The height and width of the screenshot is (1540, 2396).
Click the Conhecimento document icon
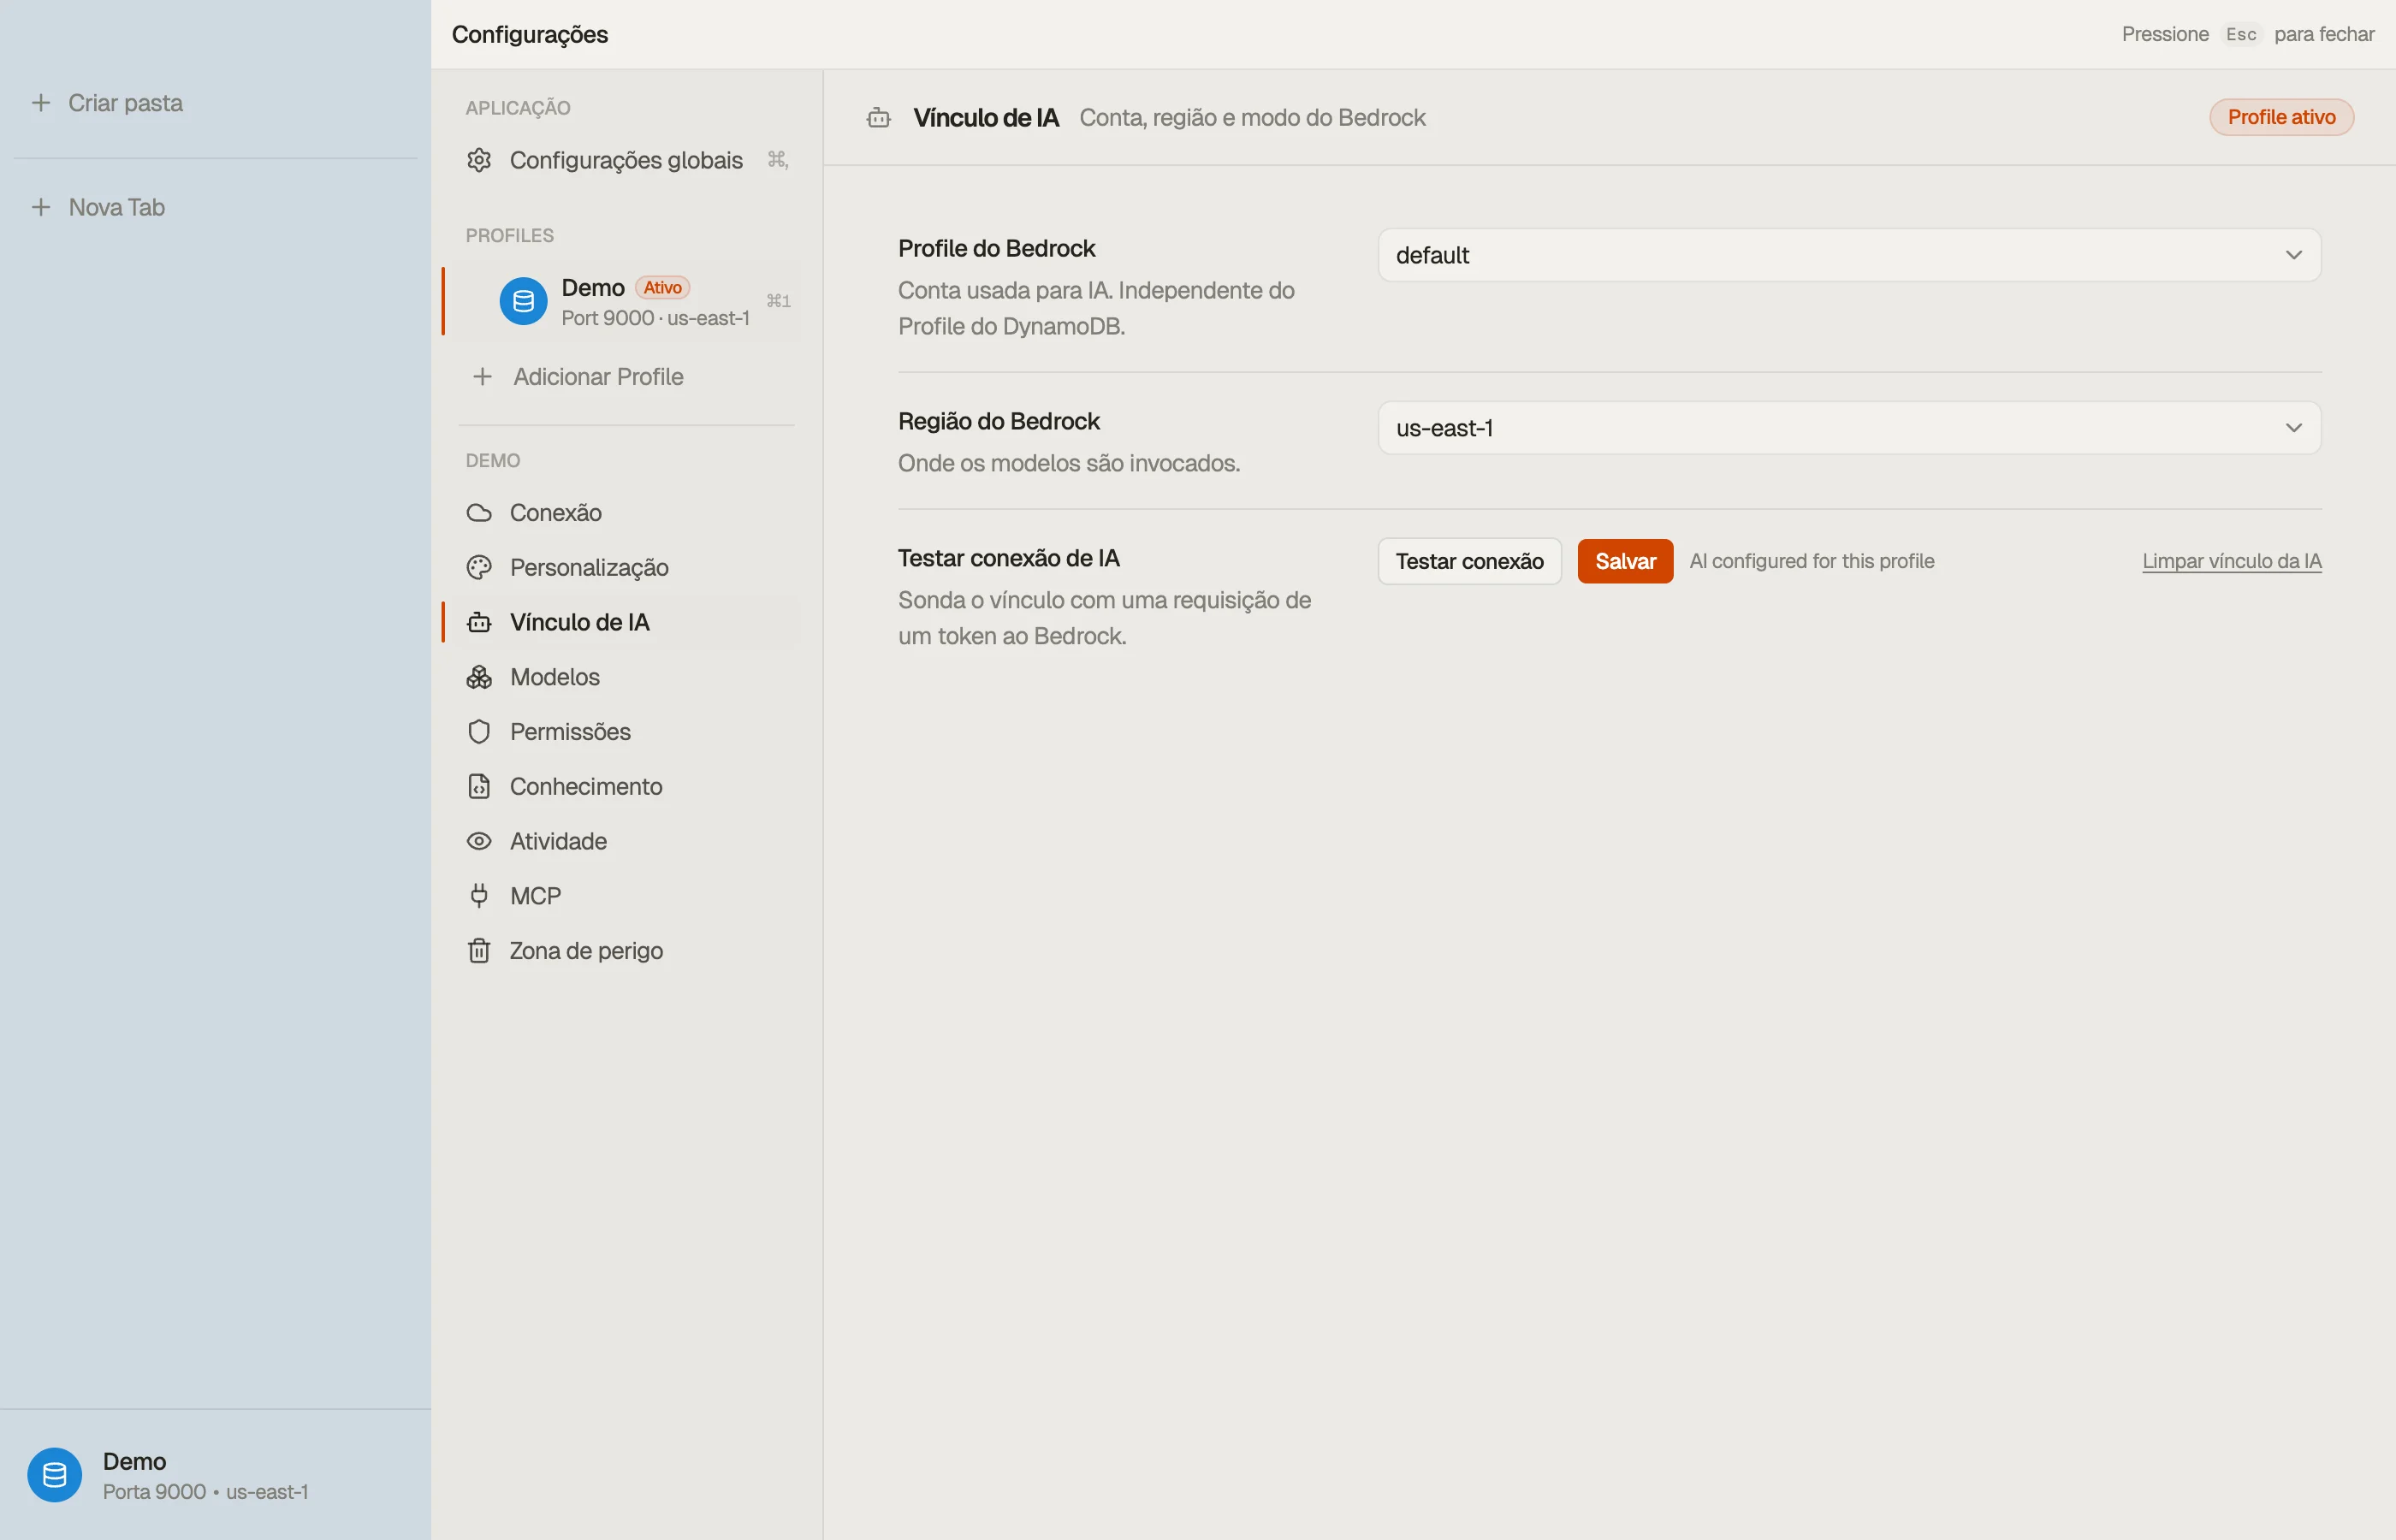[x=479, y=787]
